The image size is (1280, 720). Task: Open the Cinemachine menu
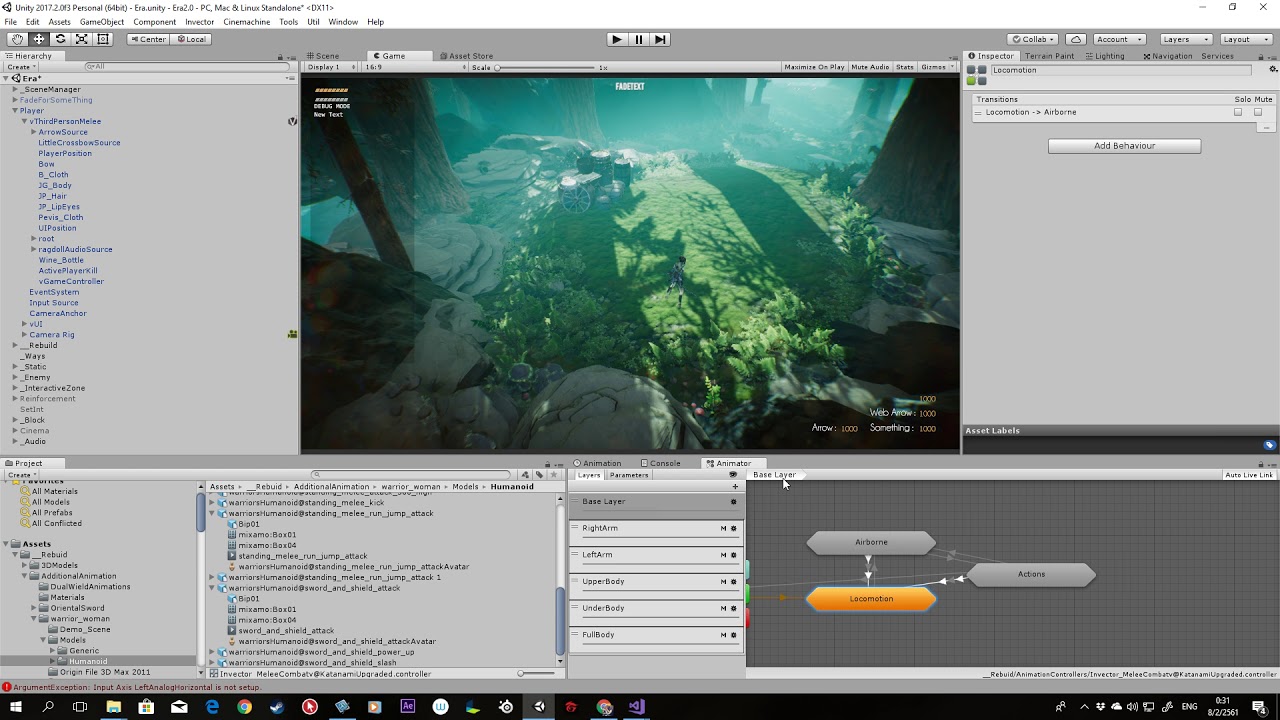(247, 22)
